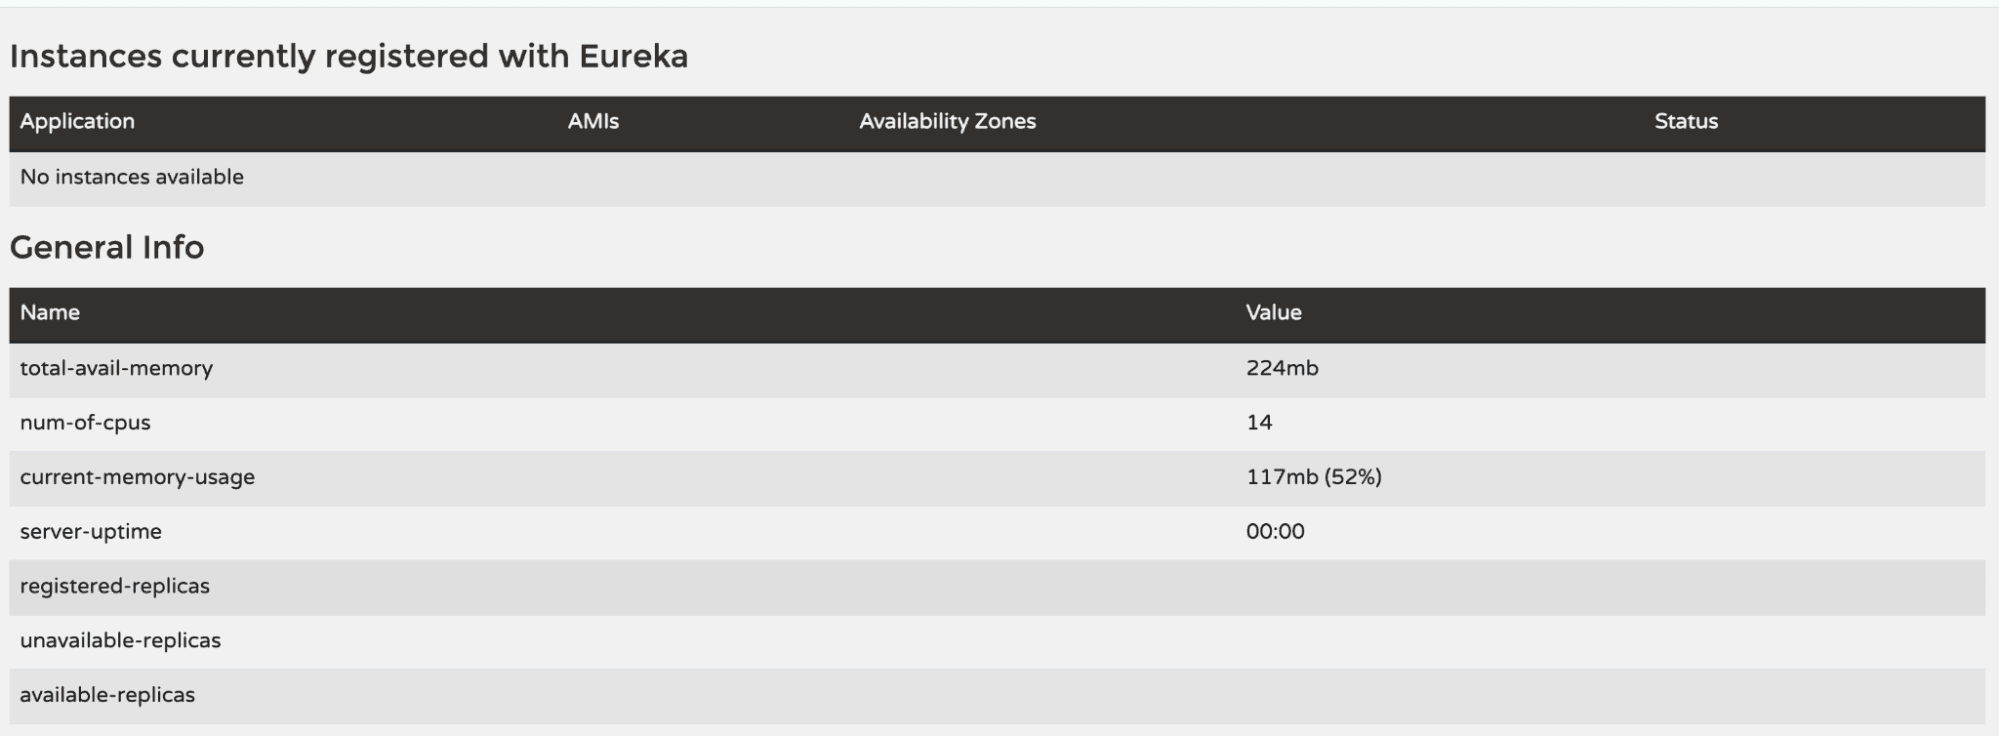Select the total-avail-memory row label
1999x736 pixels.
(116, 368)
